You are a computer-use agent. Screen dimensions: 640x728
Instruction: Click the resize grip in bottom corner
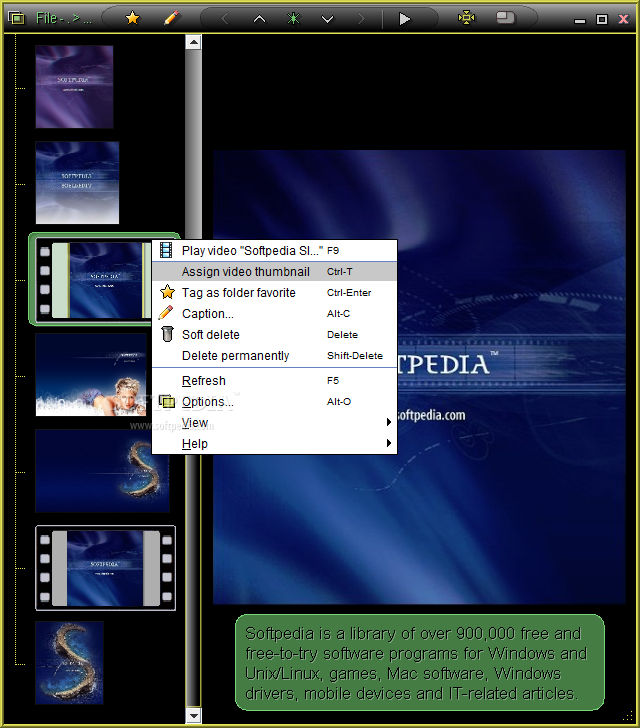[628, 716]
